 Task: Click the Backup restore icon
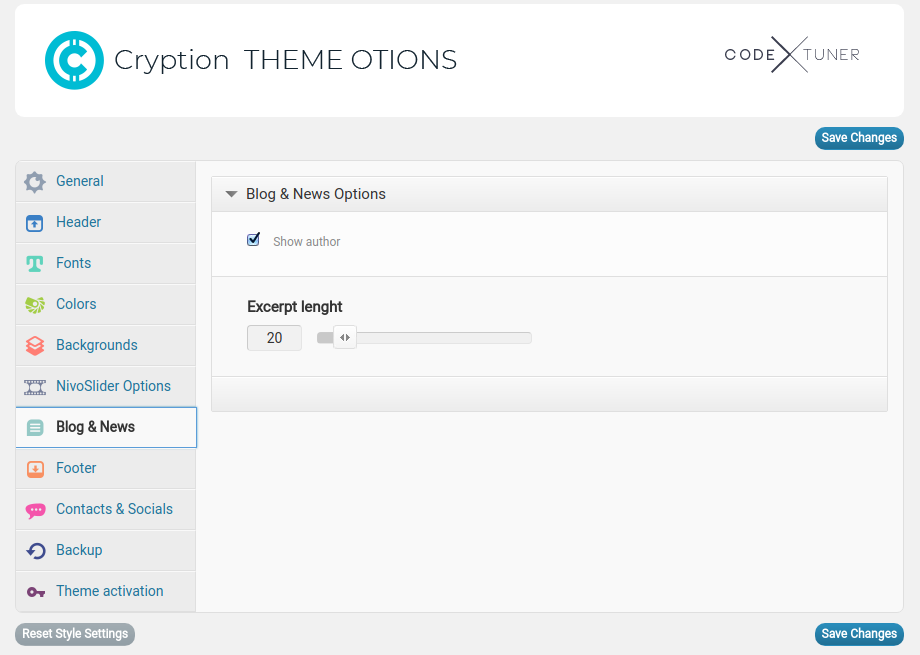tap(35, 551)
